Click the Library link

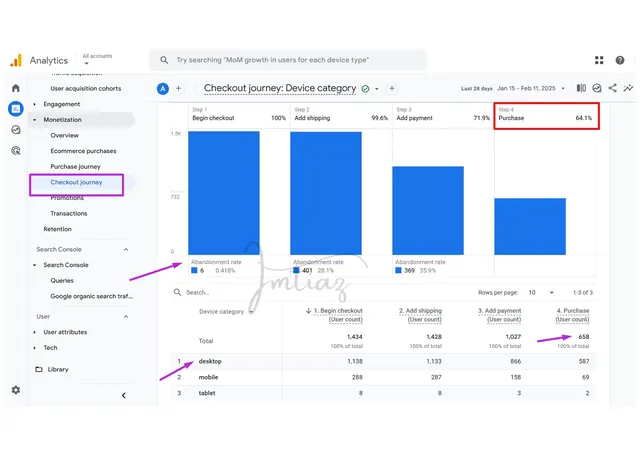point(58,369)
